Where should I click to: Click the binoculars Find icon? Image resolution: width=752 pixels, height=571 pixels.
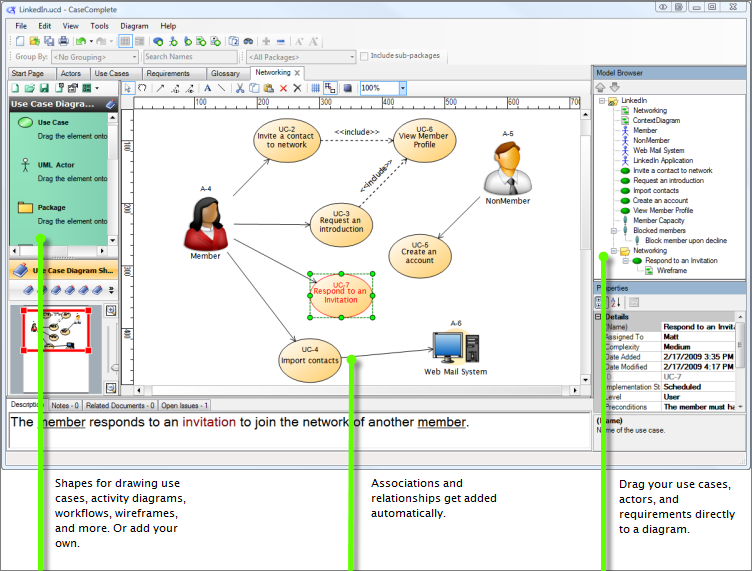(248, 42)
